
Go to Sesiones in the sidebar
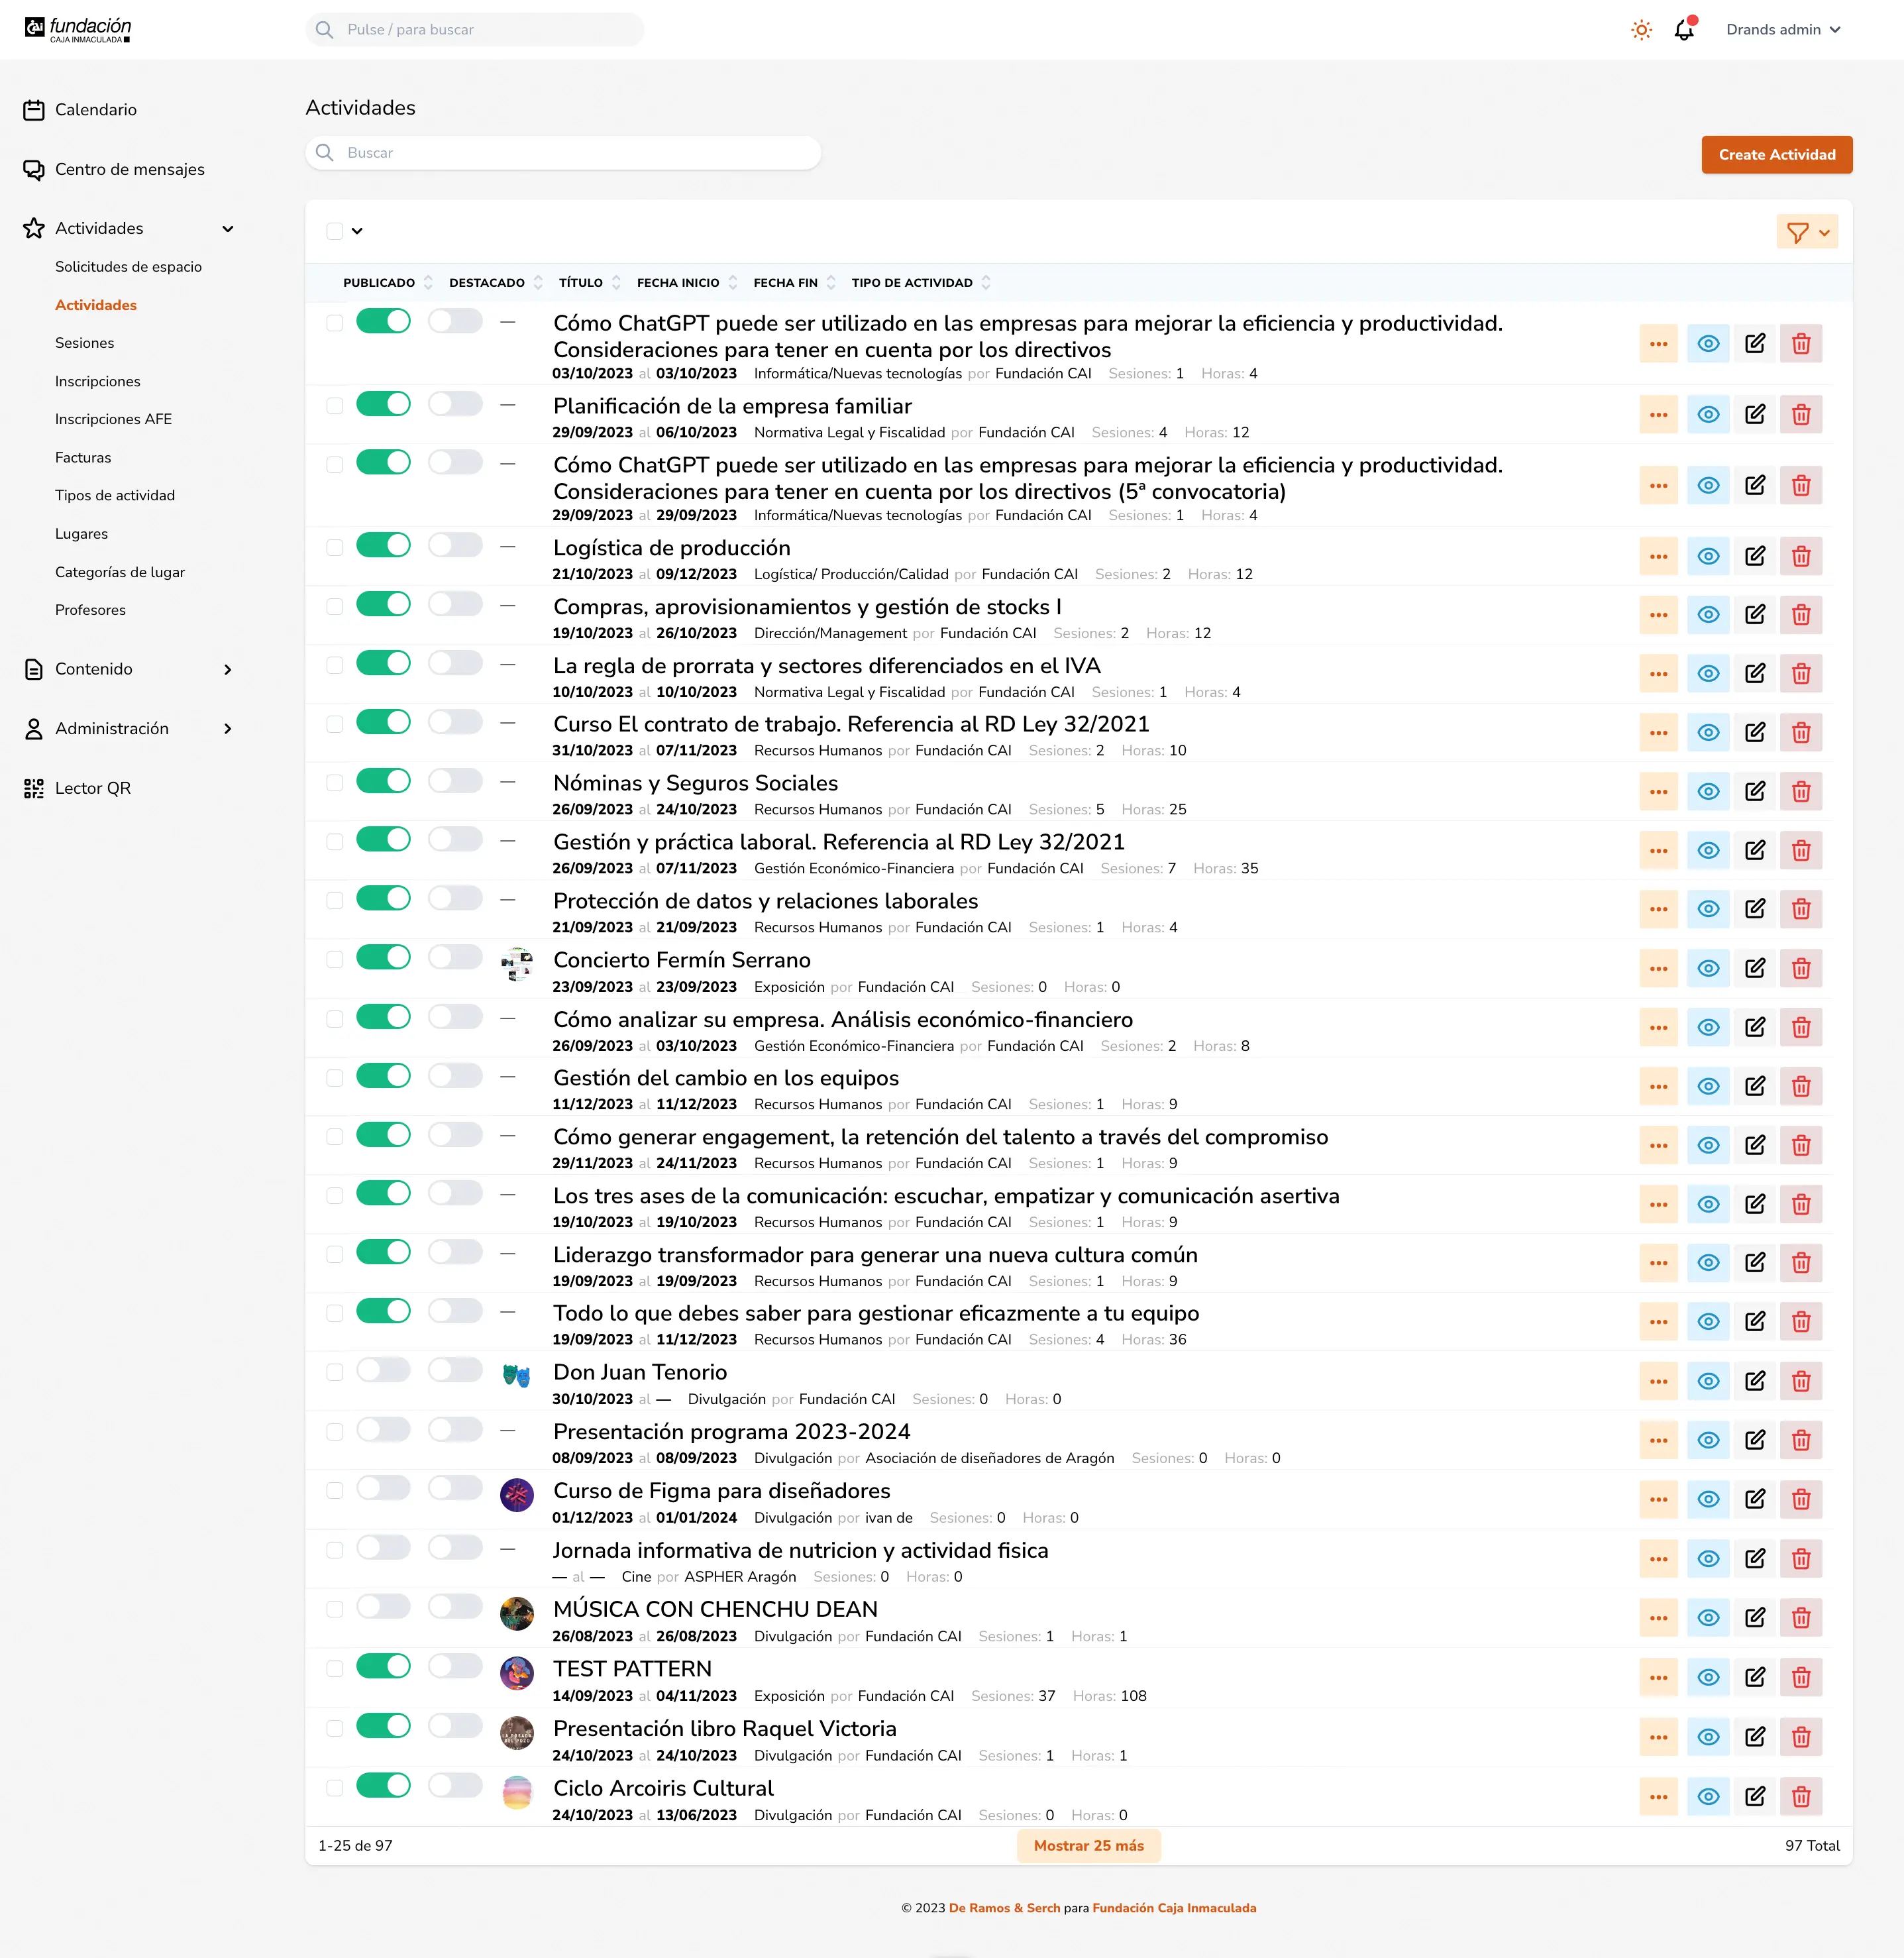pyautogui.click(x=84, y=343)
